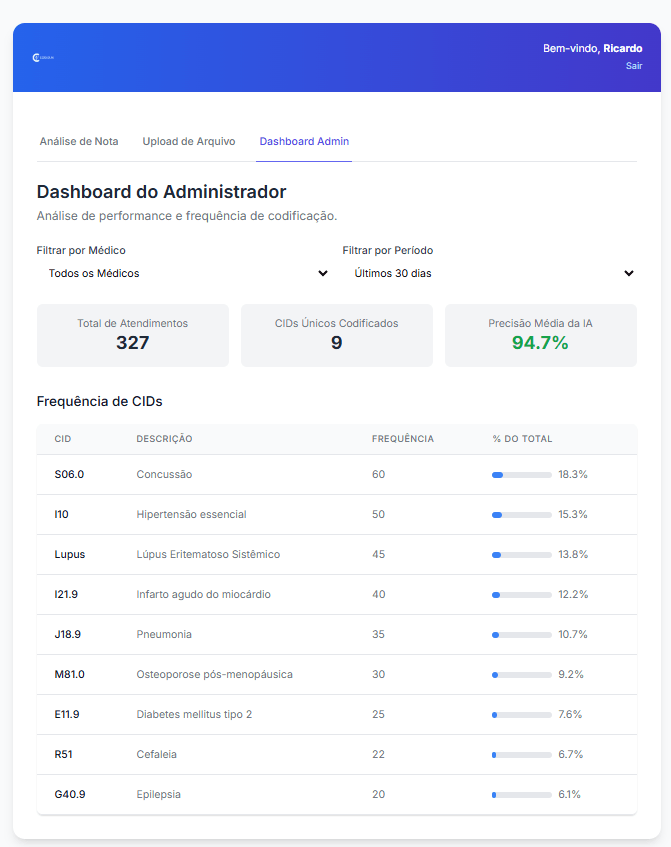Expand the Filtrar por Período dropdown

pos(490,273)
